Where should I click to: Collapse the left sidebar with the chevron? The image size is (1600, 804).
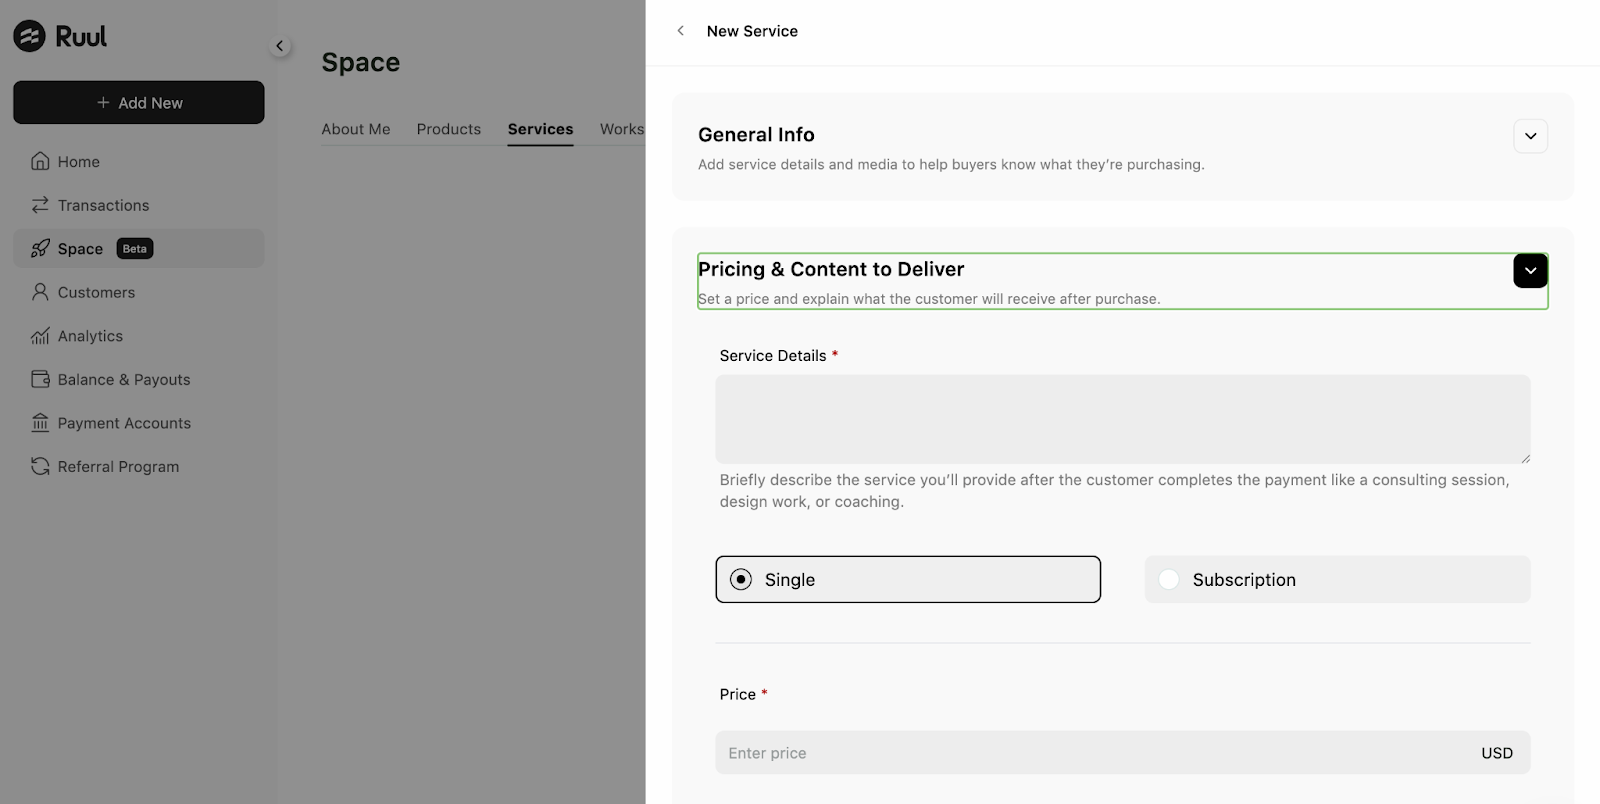pyautogui.click(x=280, y=46)
